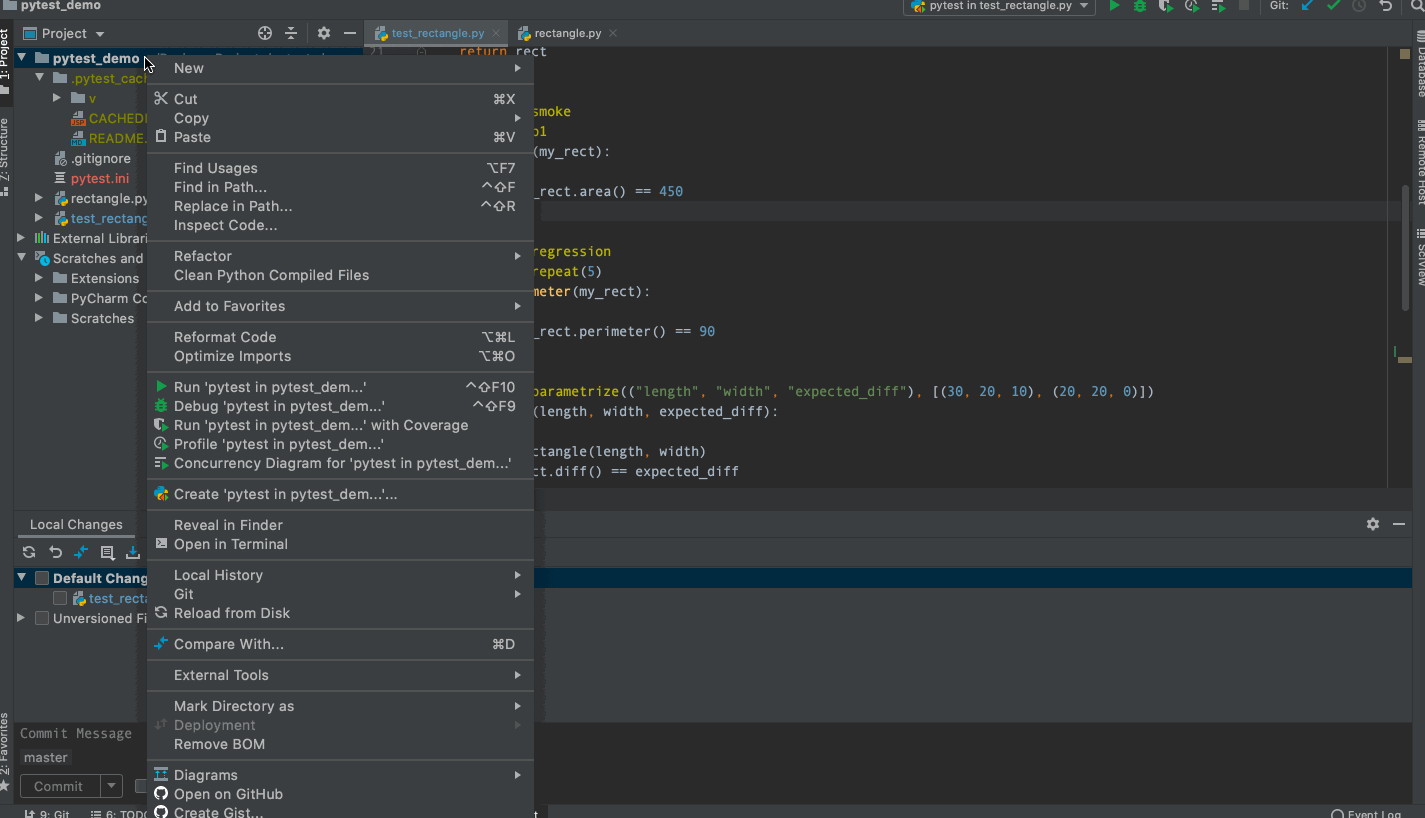Choose Find Usages from the context menu
Image resolution: width=1425 pixels, height=818 pixels.
pyautogui.click(x=340, y=168)
